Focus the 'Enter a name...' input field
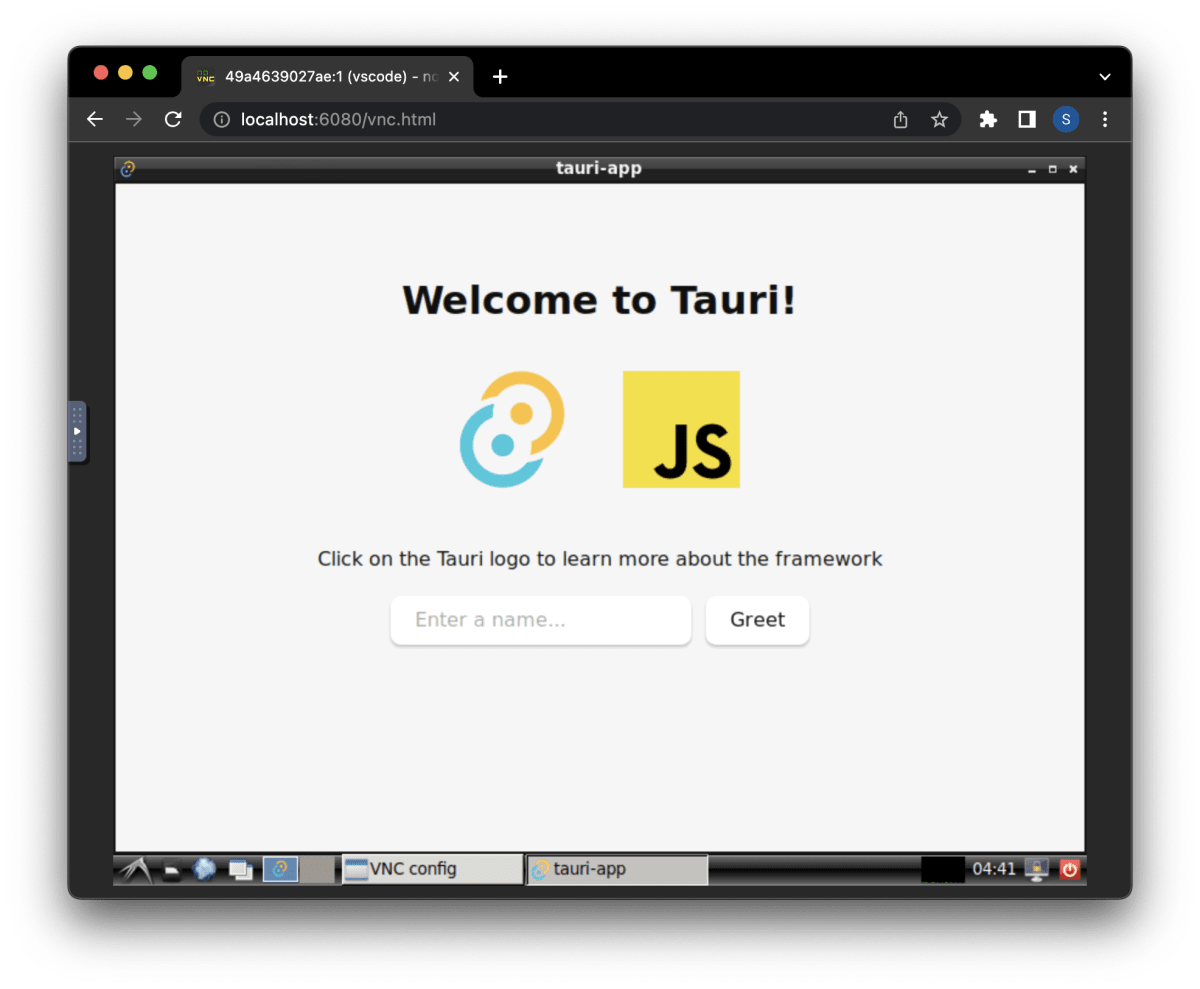The image size is (1200, 989). pos(541,620)
